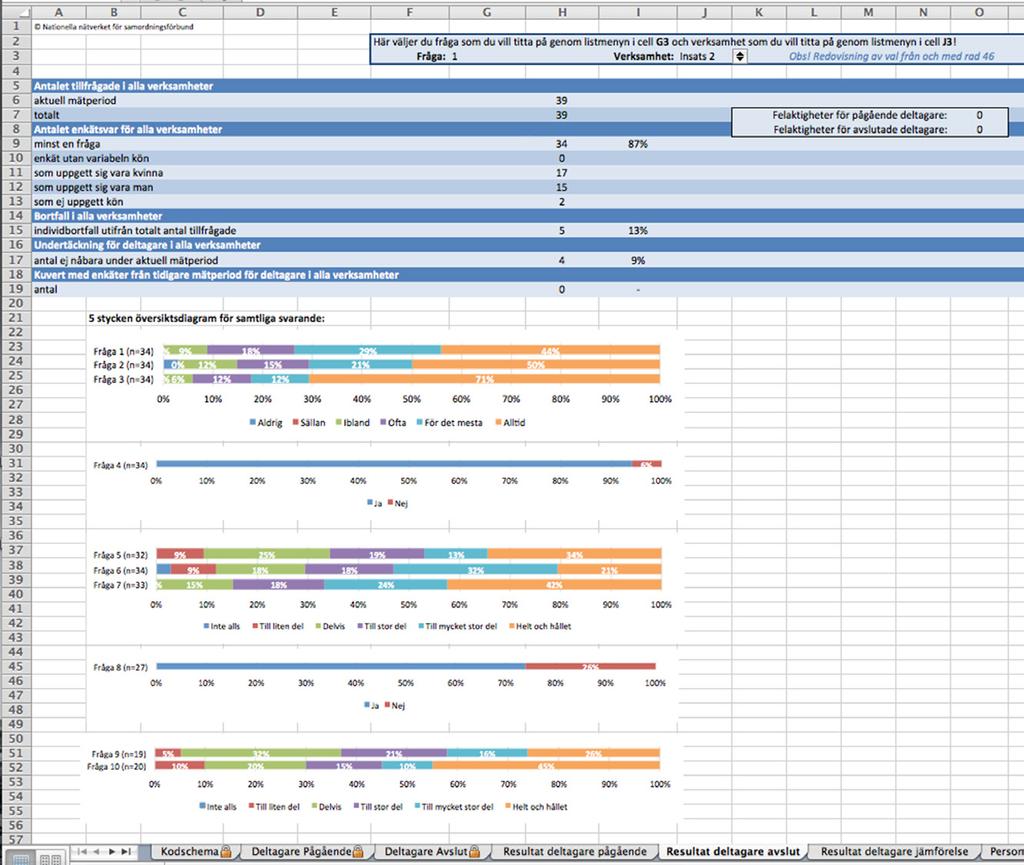Select the 'minst en fråga' cell
The image size is (1024, 865).
67,144
